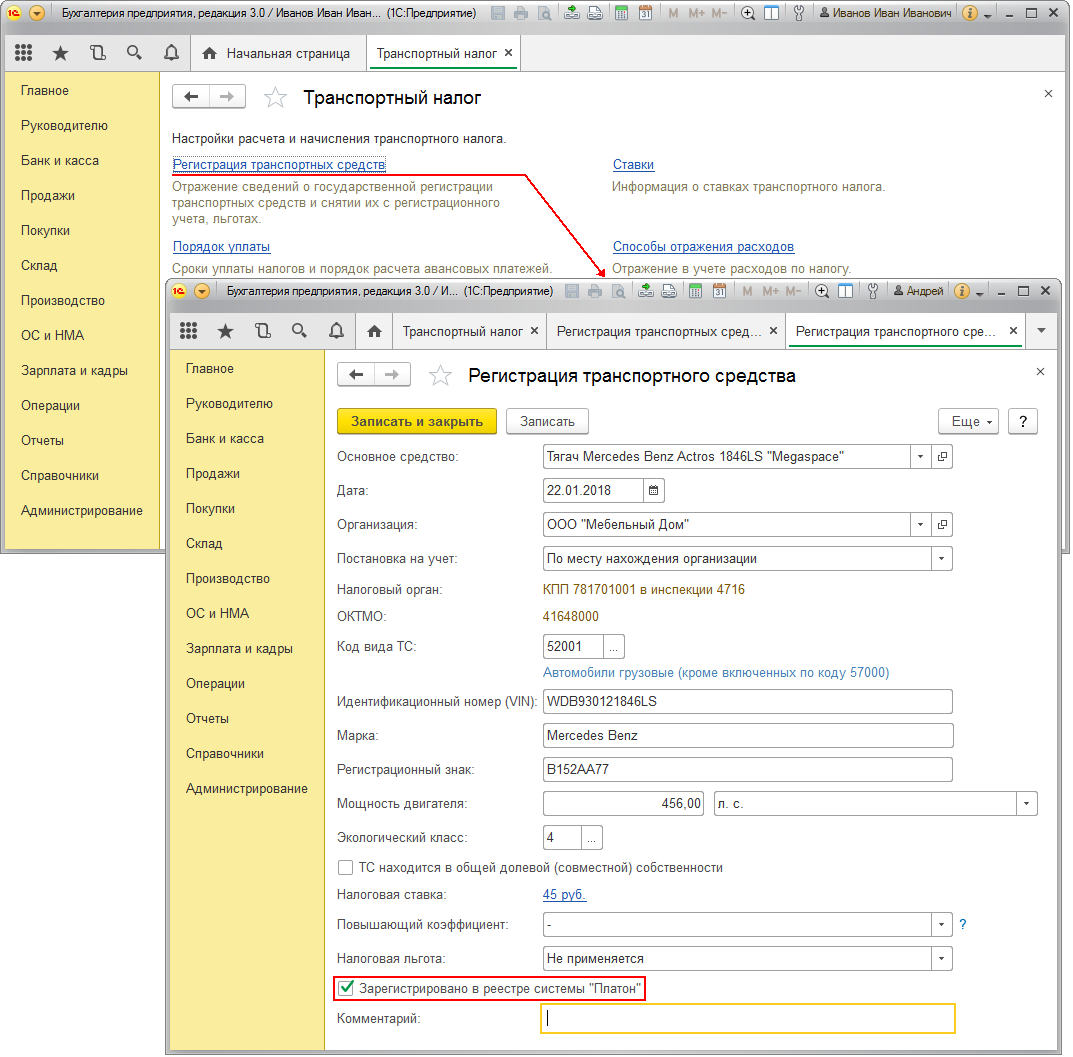Click into the Комментарий input field

747,1019
